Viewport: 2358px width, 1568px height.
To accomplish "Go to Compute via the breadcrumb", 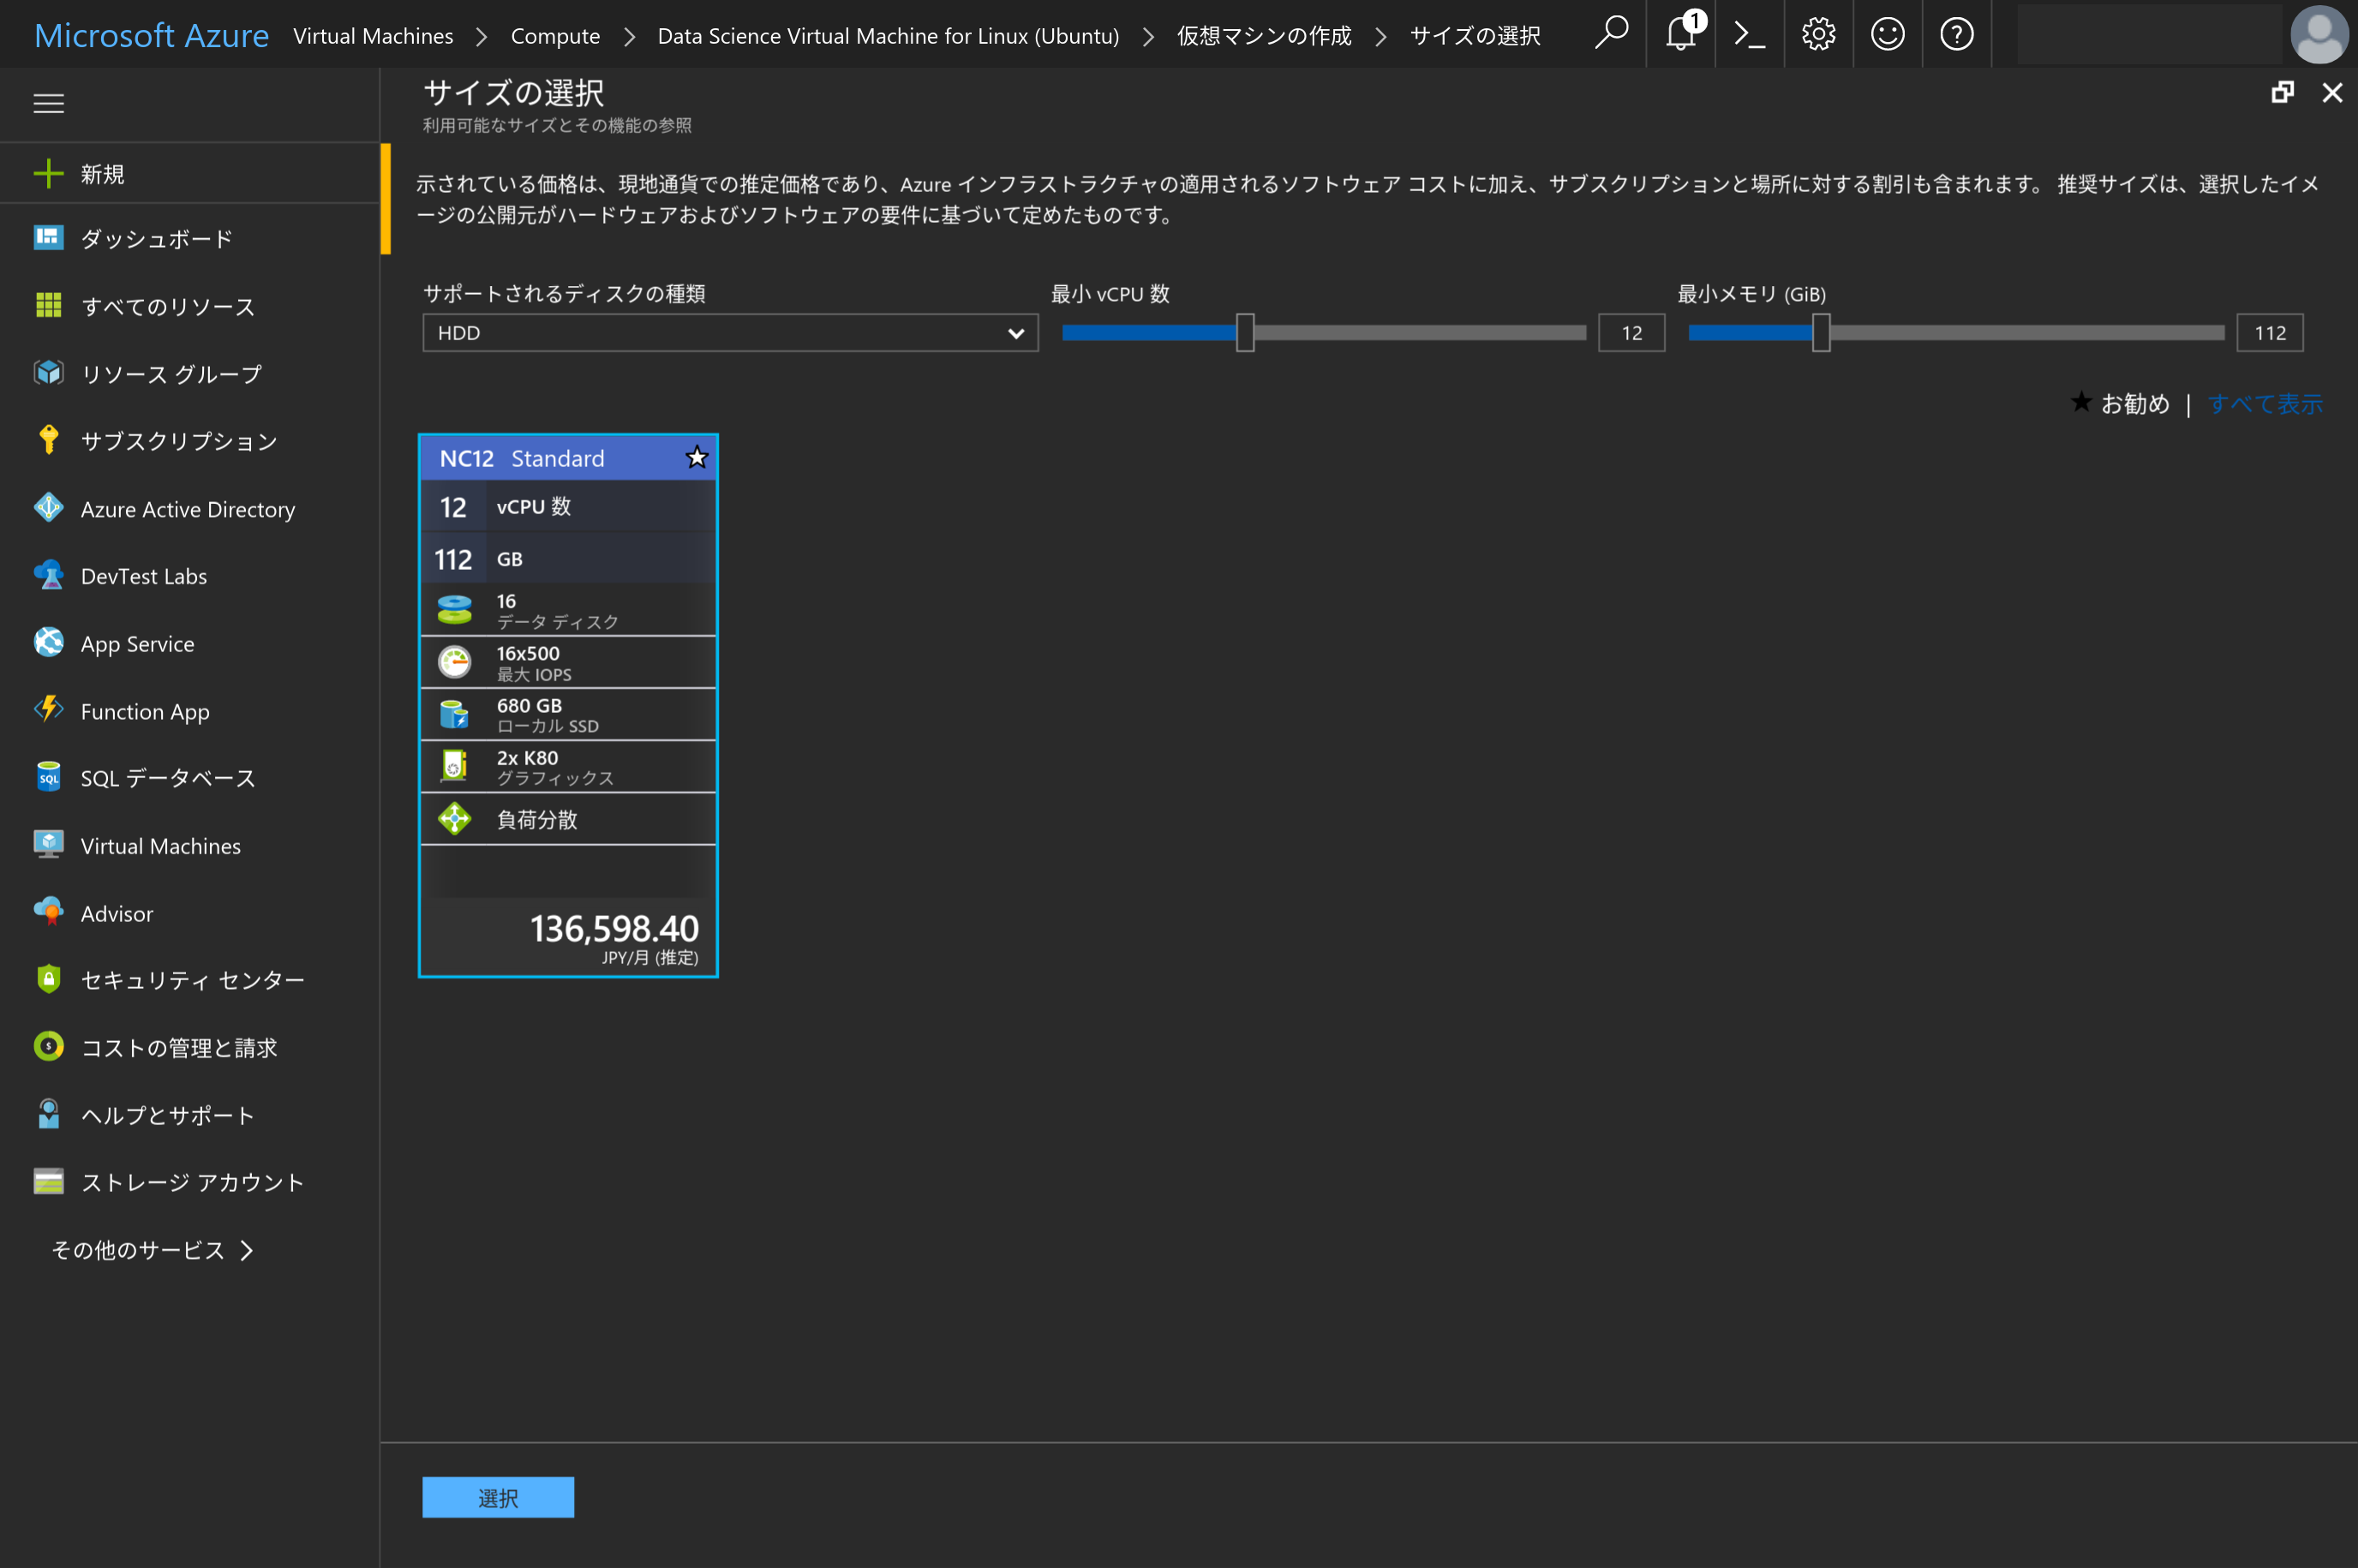I will coord(555,35).
